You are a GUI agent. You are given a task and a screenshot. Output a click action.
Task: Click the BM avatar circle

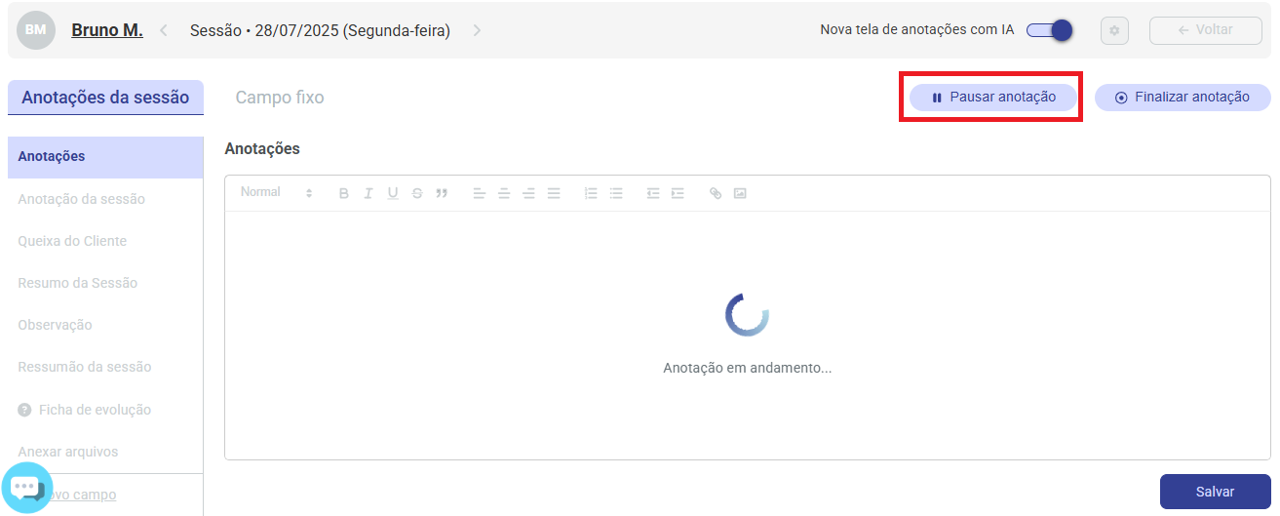point(35,31)
